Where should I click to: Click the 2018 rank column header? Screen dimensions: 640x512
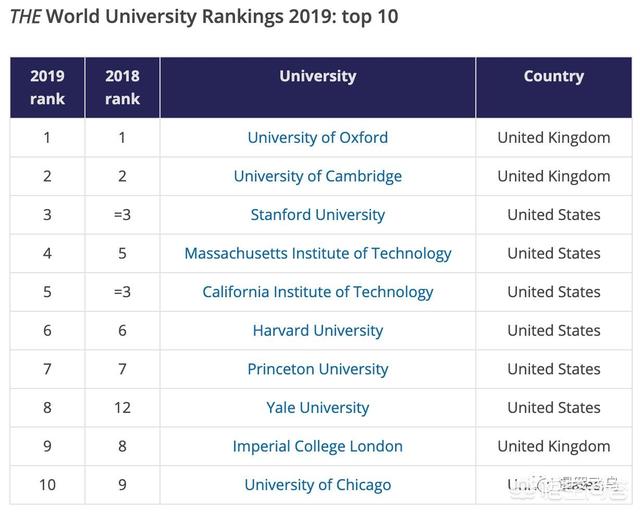click(122, 88)
